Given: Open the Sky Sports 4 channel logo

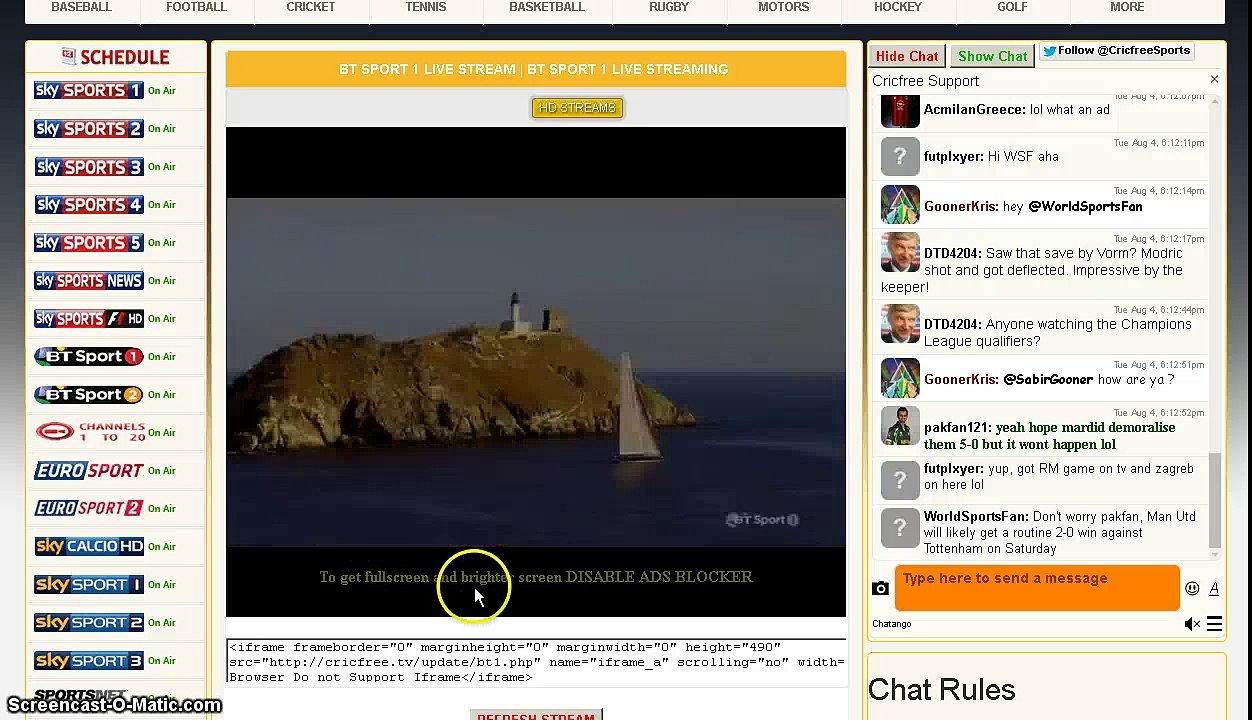Looking at the screenshot, I should (x=89, y=204).
